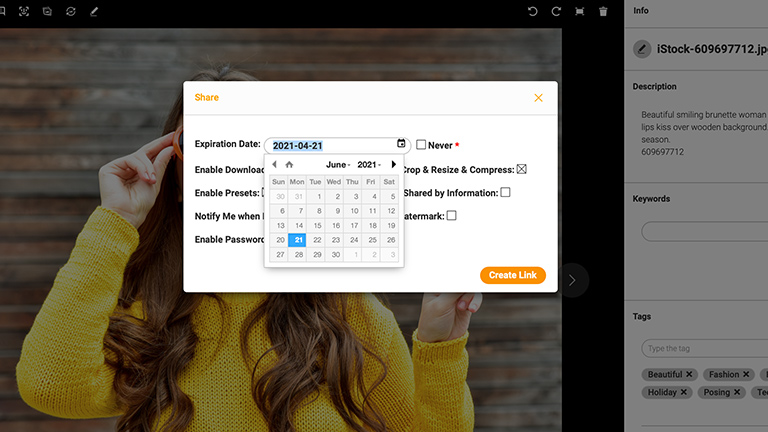This screenshot has height=432, width=768.
Task: Close the Share dialog
Action: [x=538, y=98]
